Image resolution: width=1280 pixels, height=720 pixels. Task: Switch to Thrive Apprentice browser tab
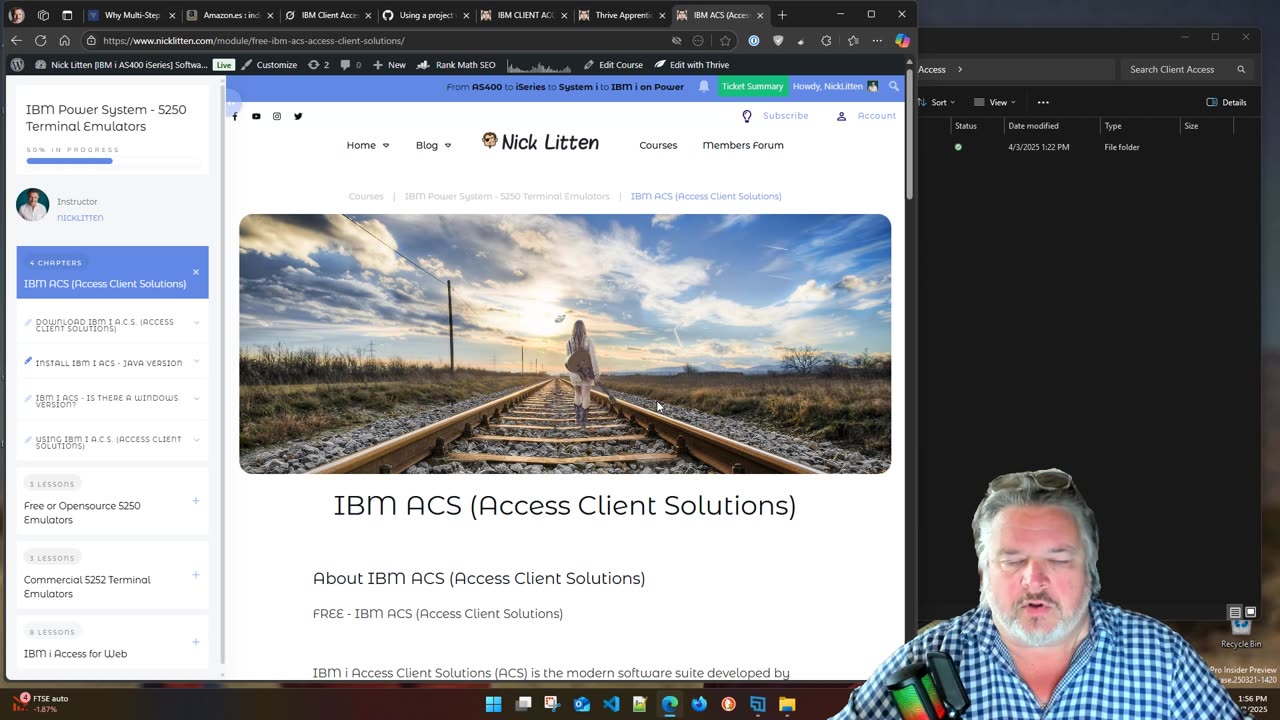click(621, 15)
